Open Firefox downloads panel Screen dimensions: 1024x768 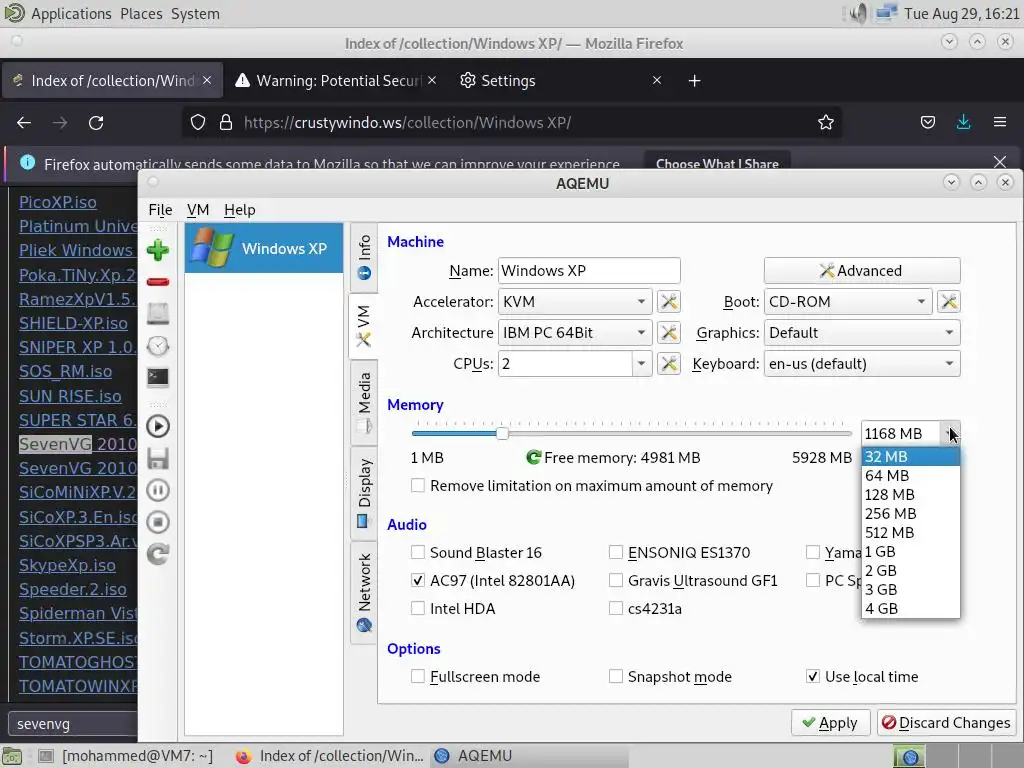(963, 122)
